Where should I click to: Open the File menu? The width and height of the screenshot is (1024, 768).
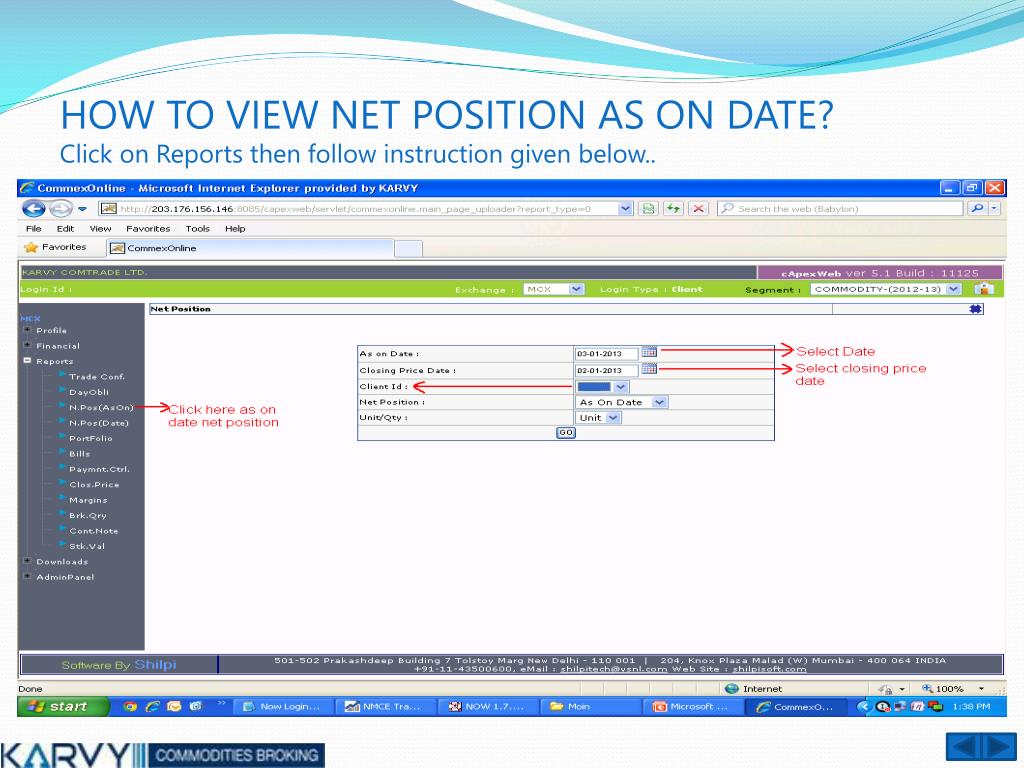click(x=33, y=229)
